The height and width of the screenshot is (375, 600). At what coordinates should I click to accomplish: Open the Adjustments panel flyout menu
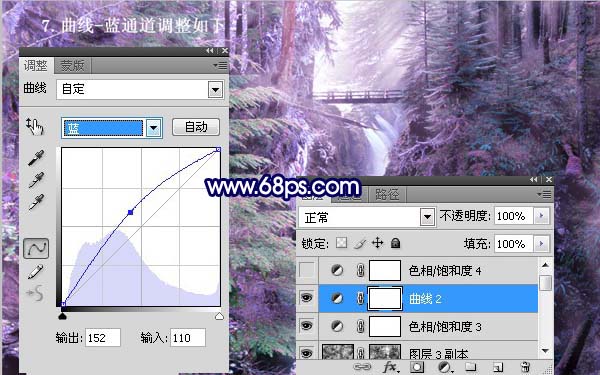click(x=221, y=66)
